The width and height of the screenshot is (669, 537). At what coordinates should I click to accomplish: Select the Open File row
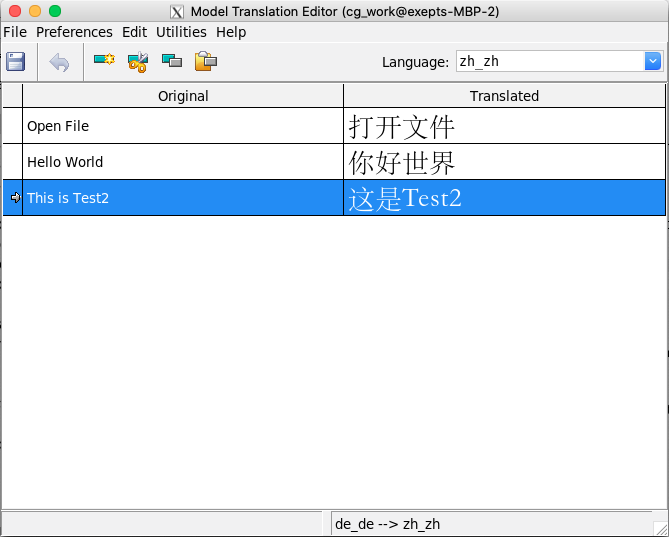point(182,126)
